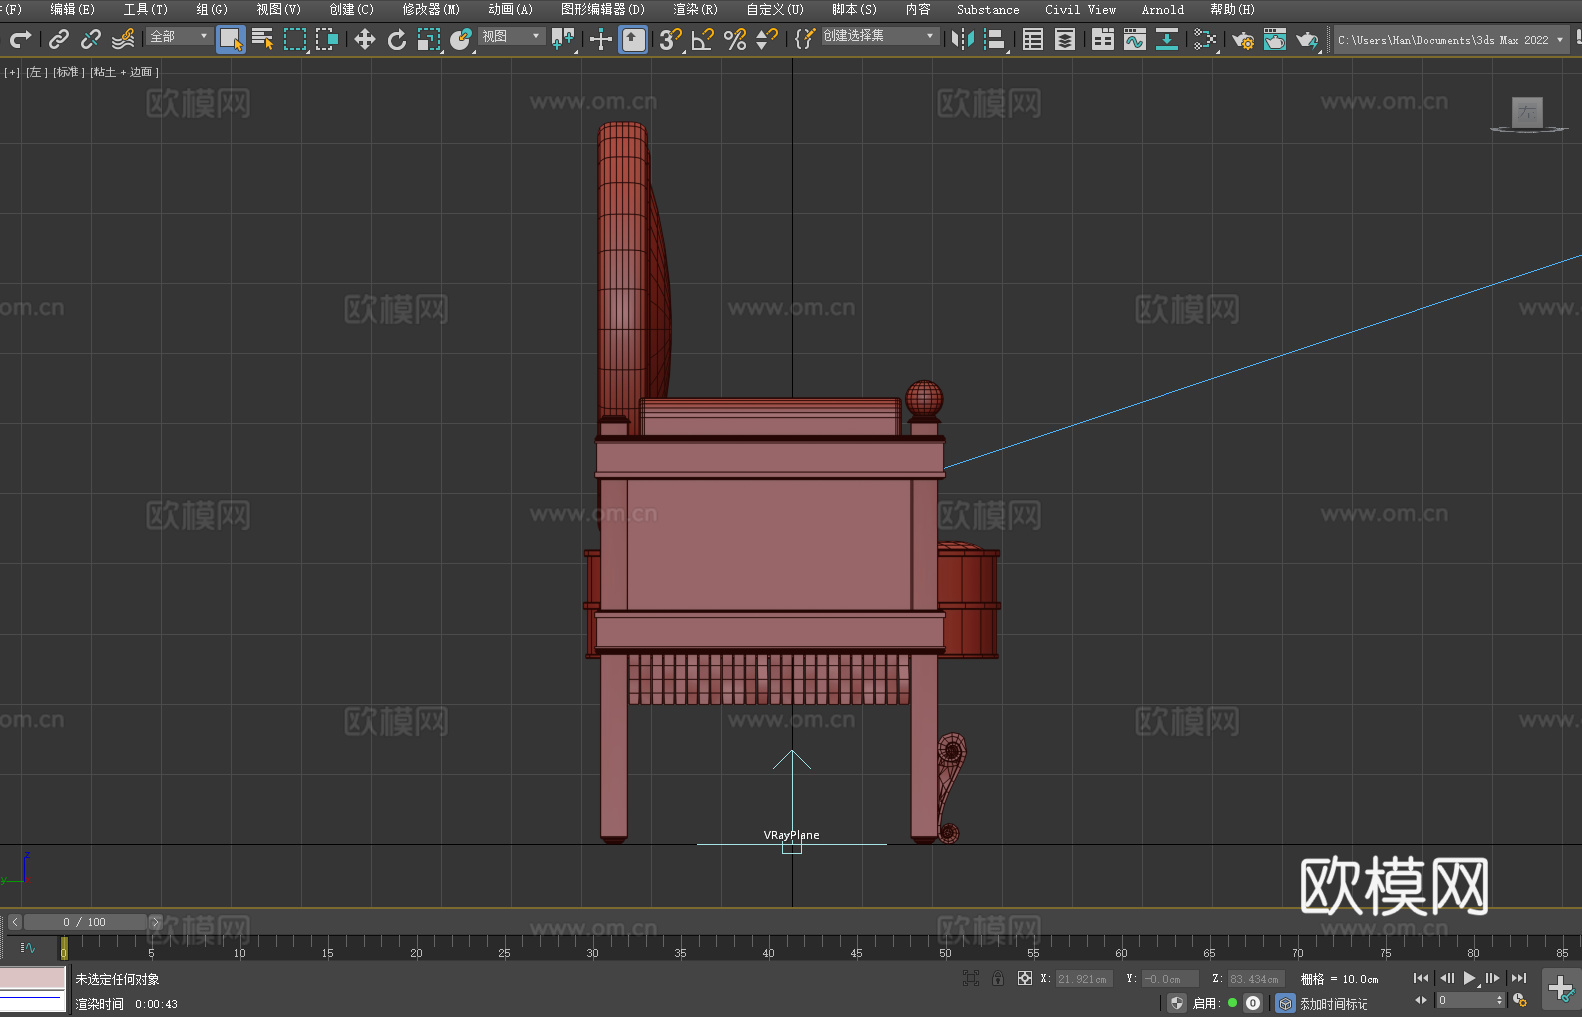Viewport: 1582px width, 1017px height.
Task: Toggle Spinner Snap
Action: [767, 39]
